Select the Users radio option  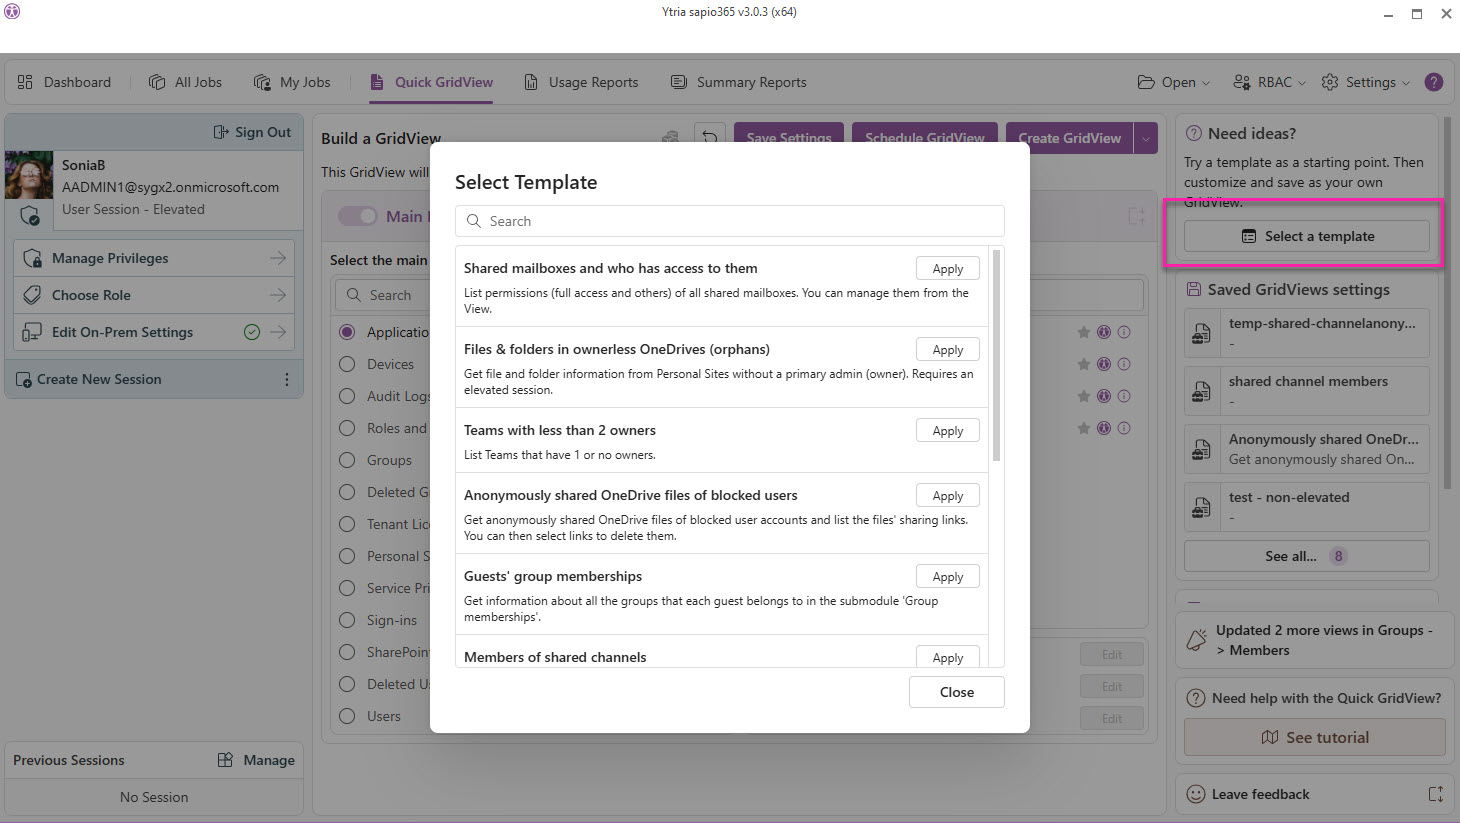click(347, 716)
